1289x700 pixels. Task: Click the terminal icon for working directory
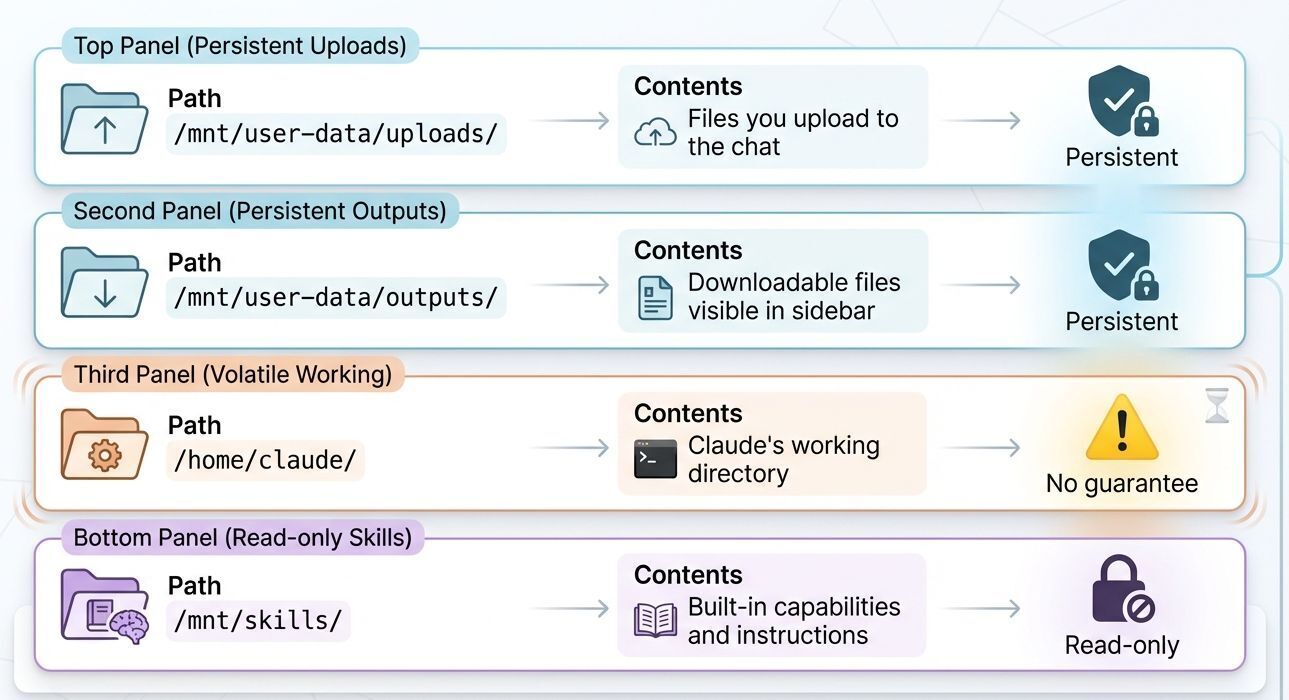[656, 459]
